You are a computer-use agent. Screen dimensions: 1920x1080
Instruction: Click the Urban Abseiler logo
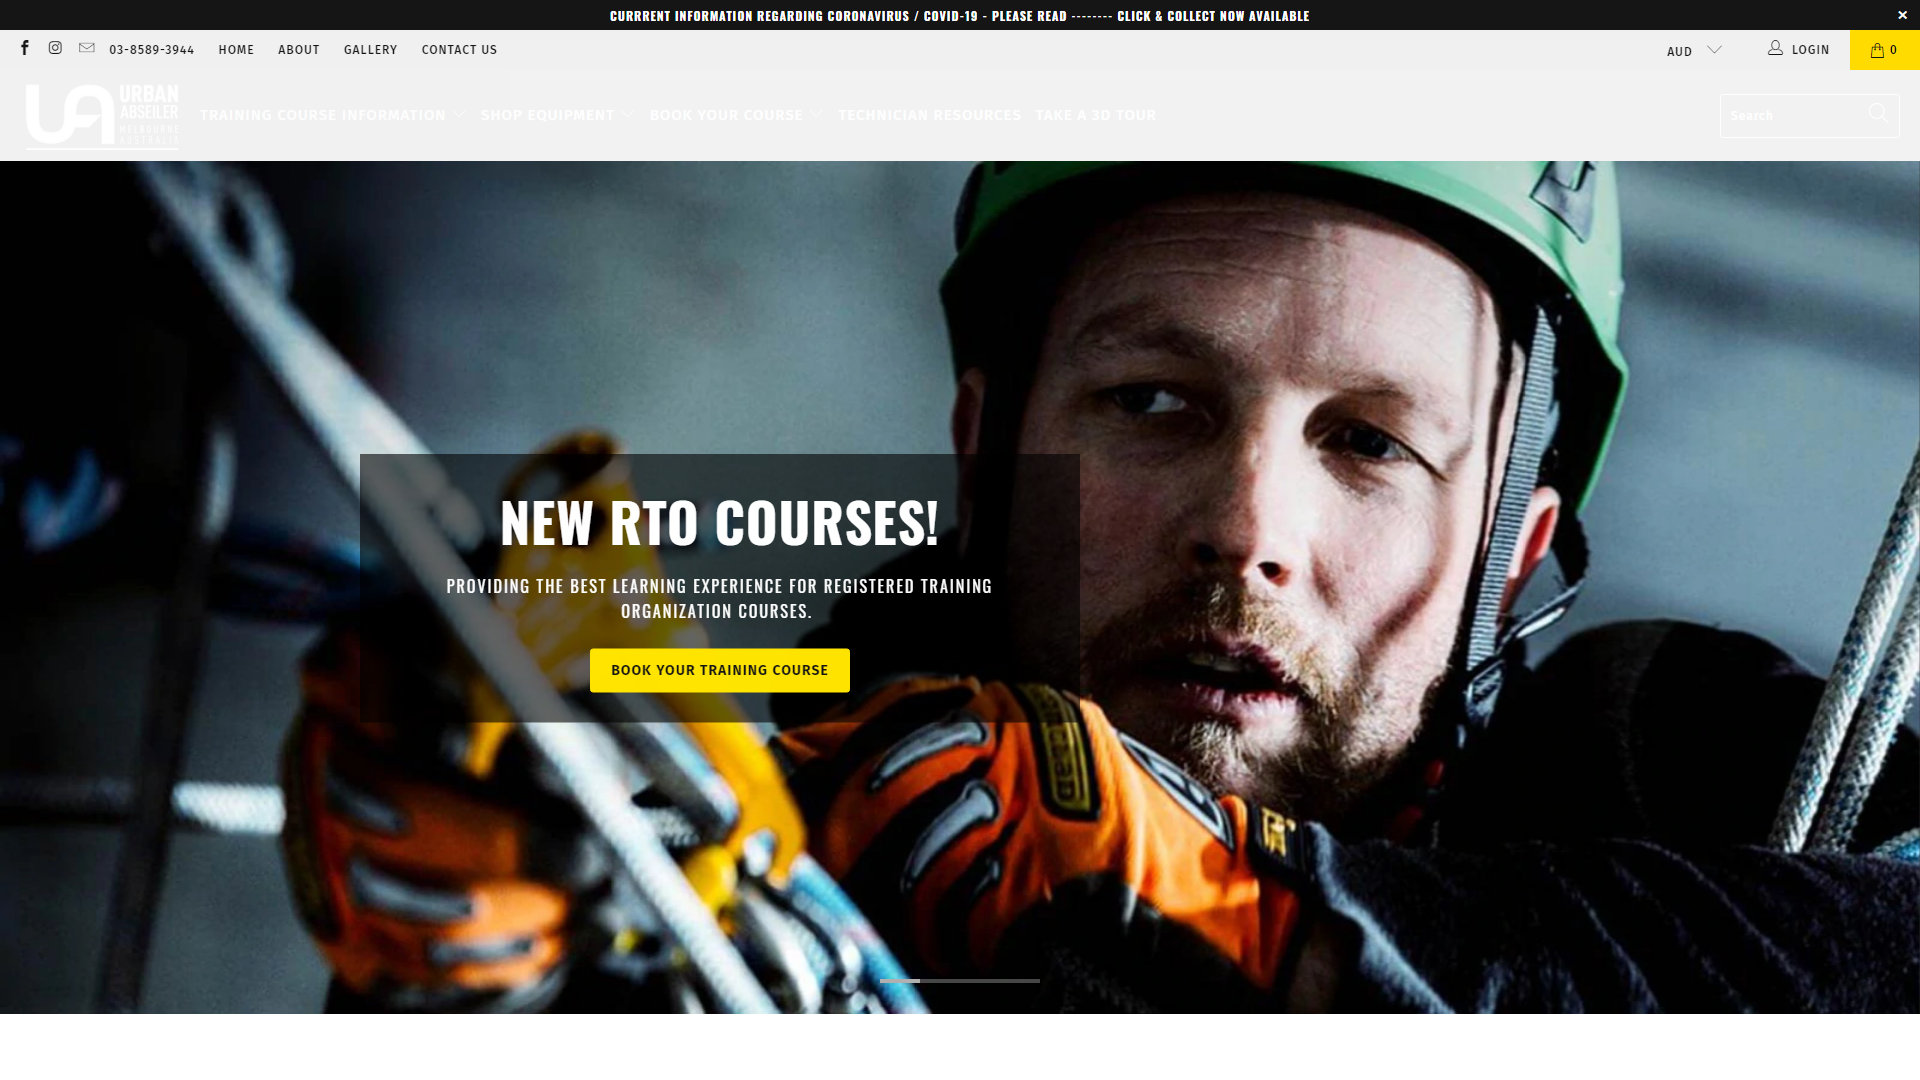pyautogui.click(x=102, y=116)
